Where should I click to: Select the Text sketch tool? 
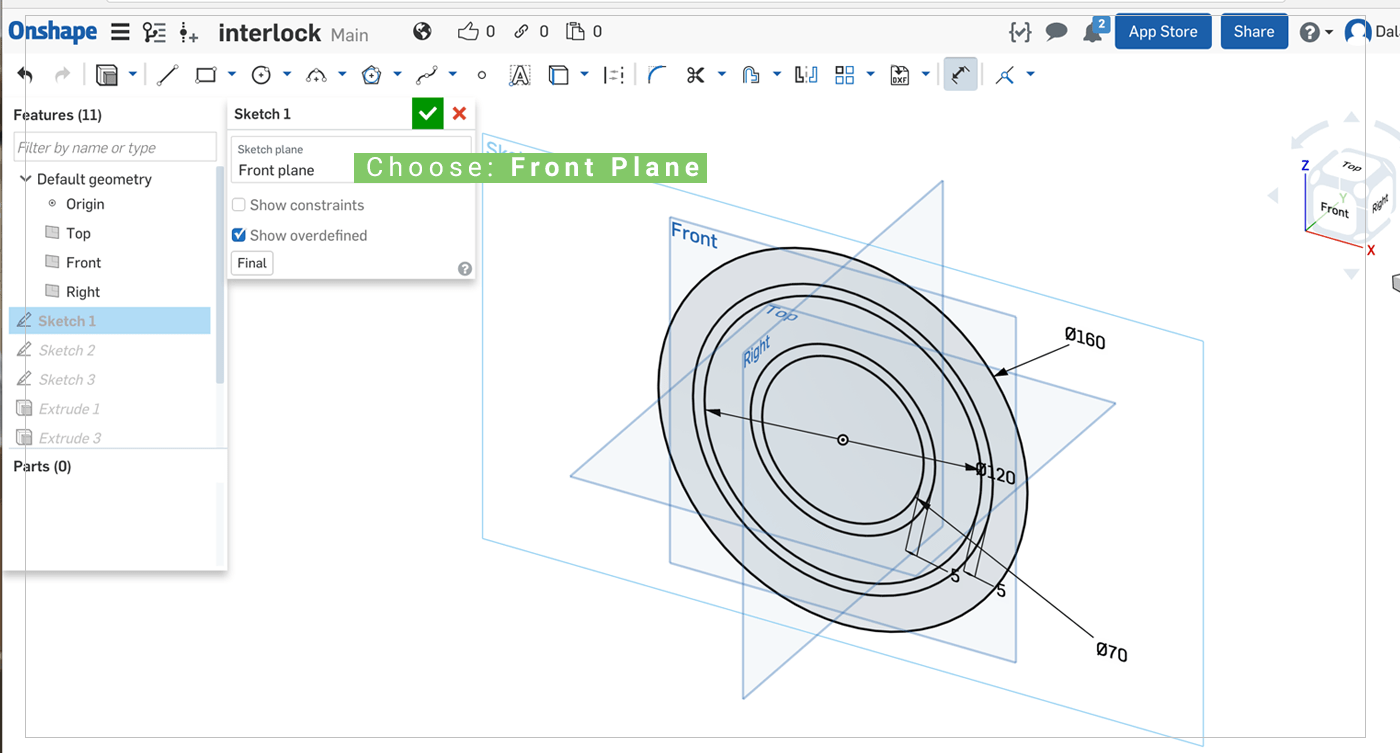(519, 75)
